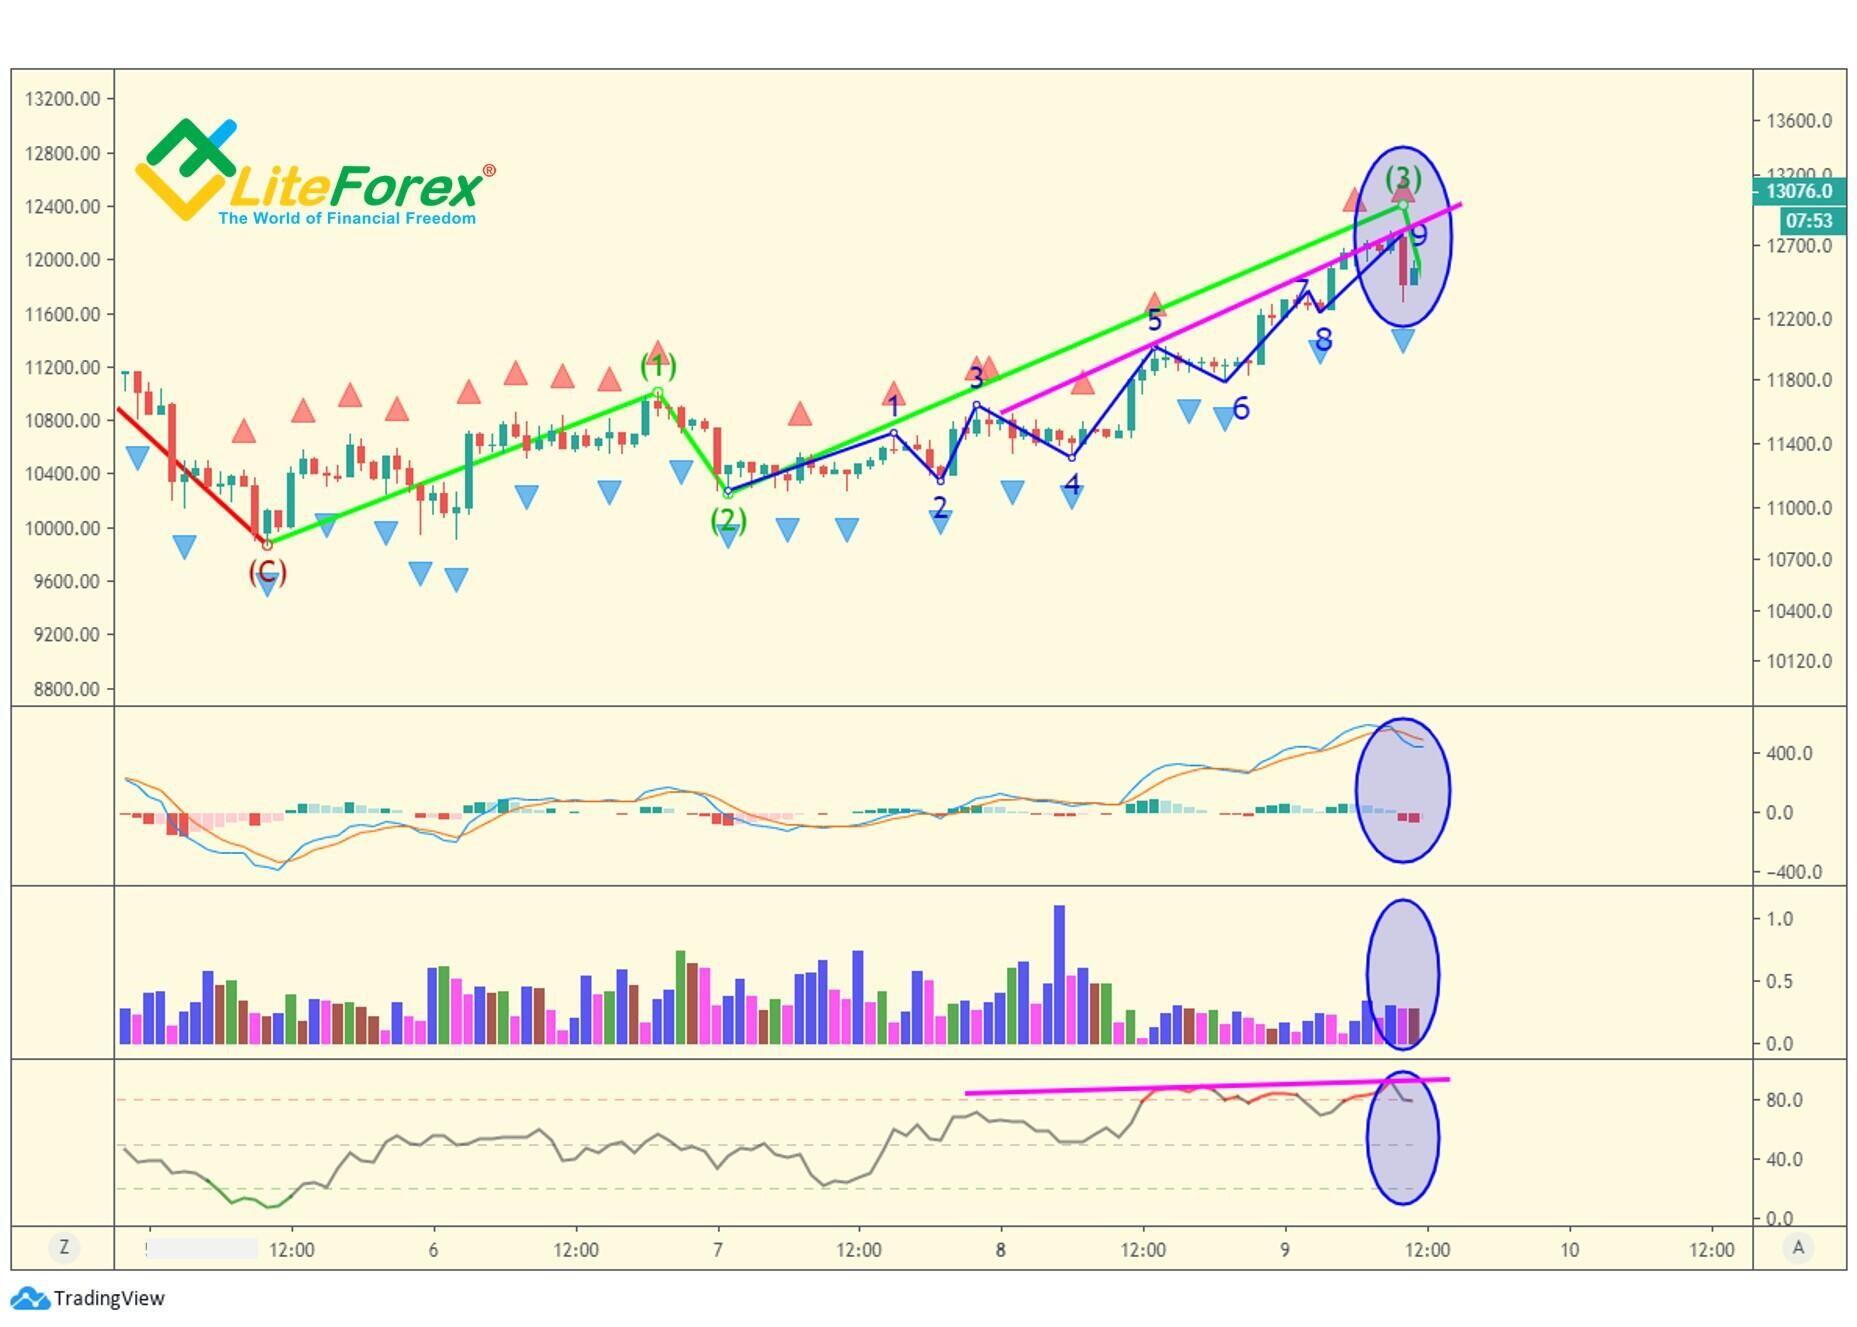Select the green (1) wave label
1857x1327 pixels.
coord(658,367)
